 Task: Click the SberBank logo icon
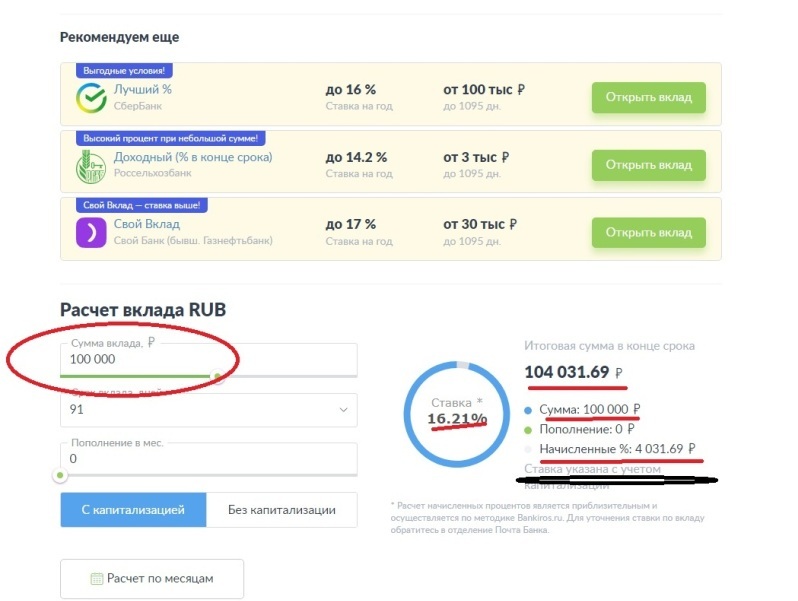point(91,98)
